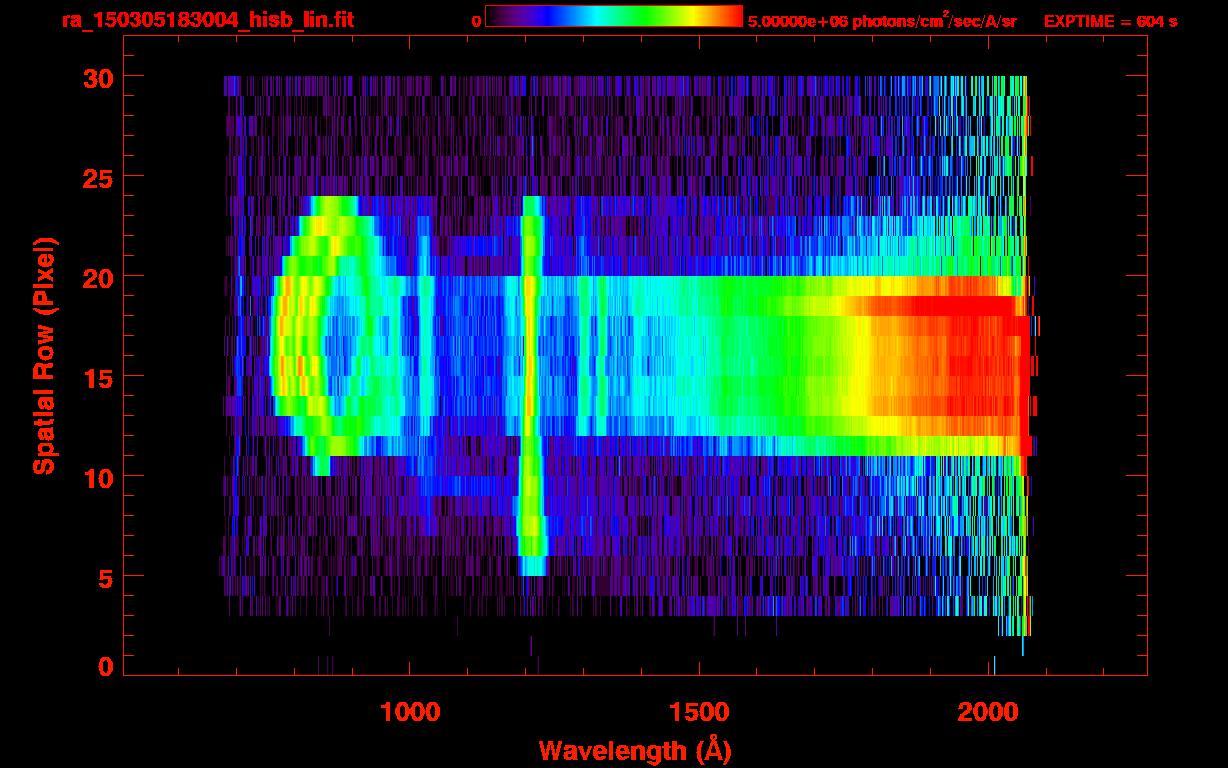This screenshot has height=768, width=1228.
Task: Click the EXPTIME = 604 s label
Action: (x=1110, y=21)
